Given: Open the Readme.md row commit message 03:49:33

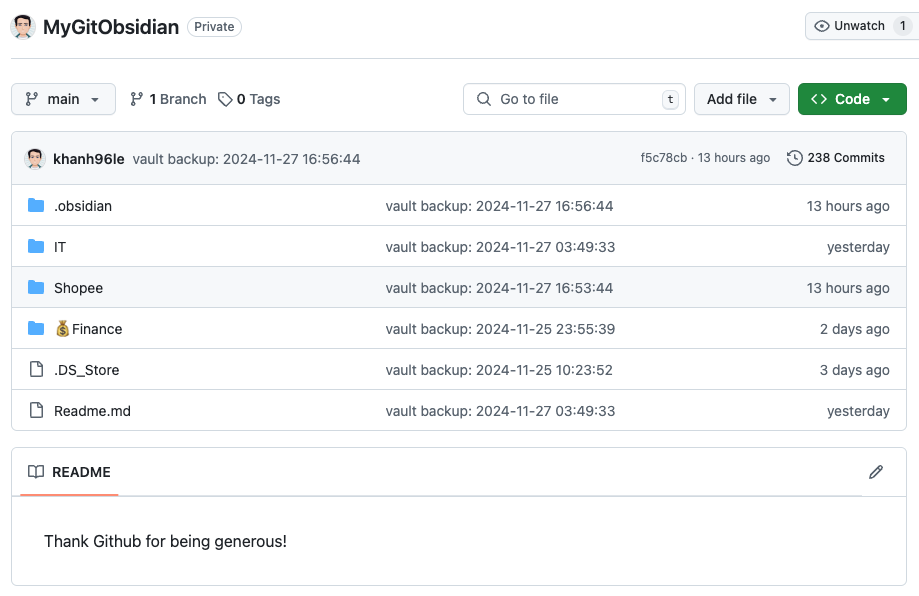Looking at the screenshot, I should coord(501,411).
